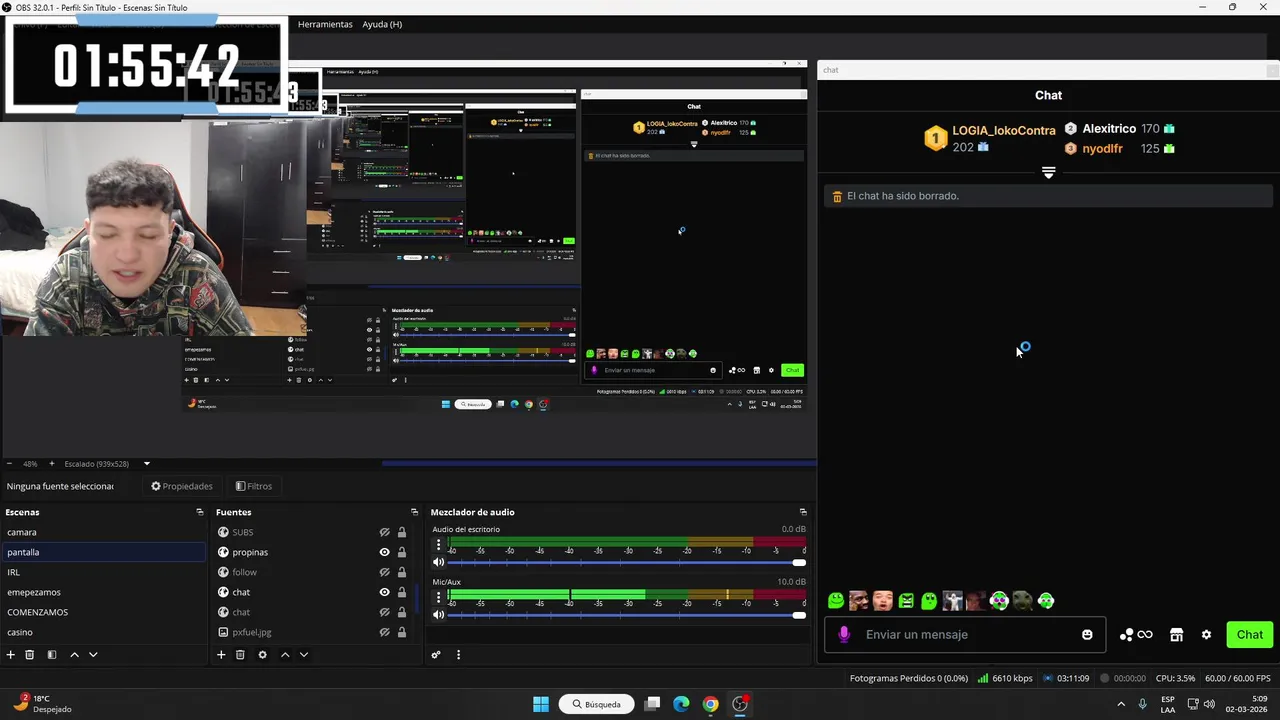Open Herramientas menu
Image resolution: width=1280 pixels, height=720 pixels.
click(325, 24)
